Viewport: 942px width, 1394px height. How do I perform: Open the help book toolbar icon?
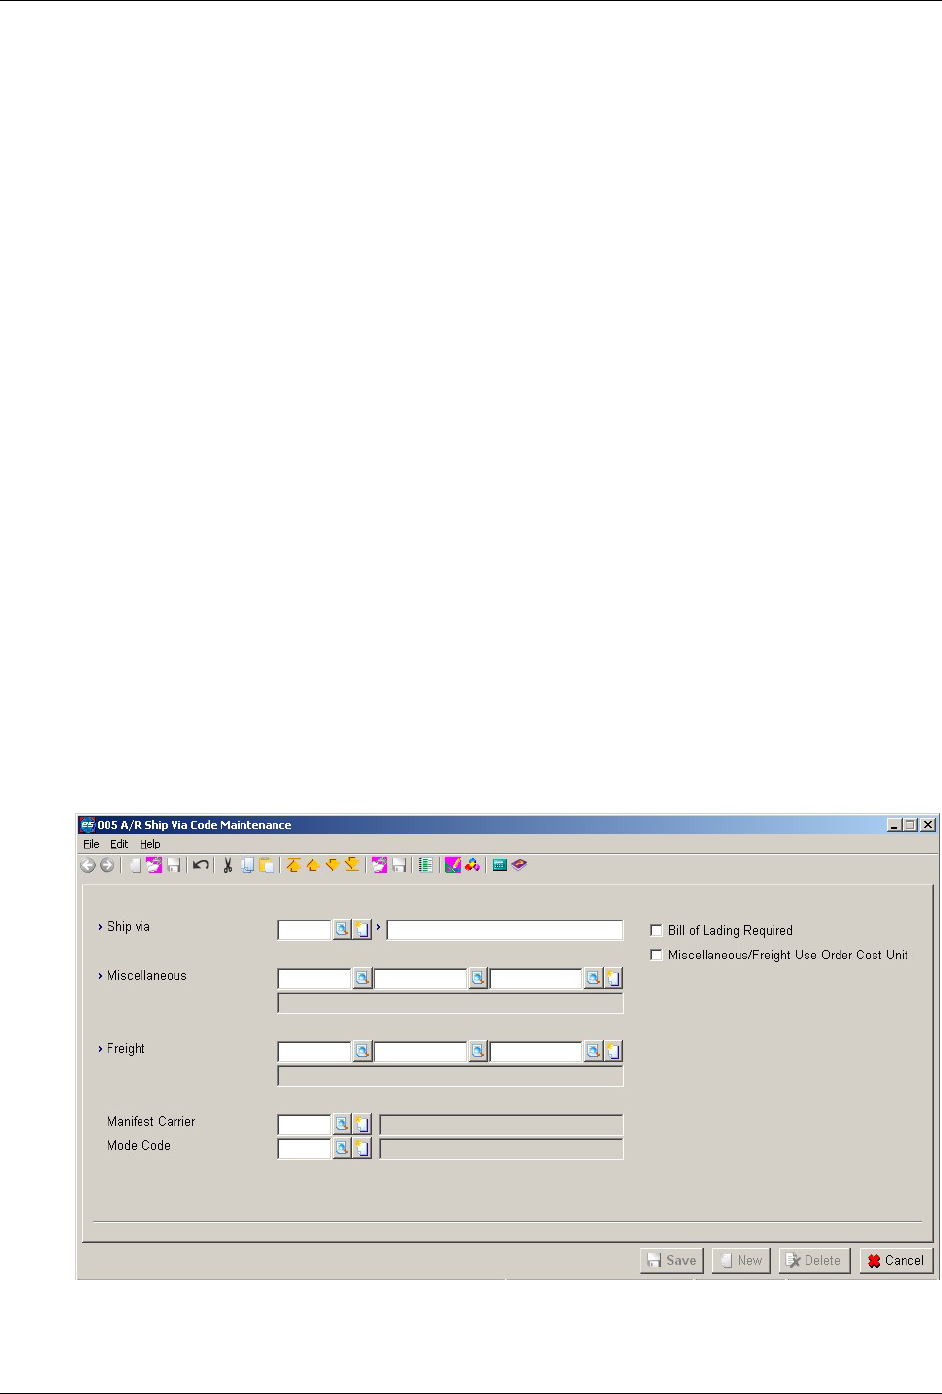coord(519,865)
